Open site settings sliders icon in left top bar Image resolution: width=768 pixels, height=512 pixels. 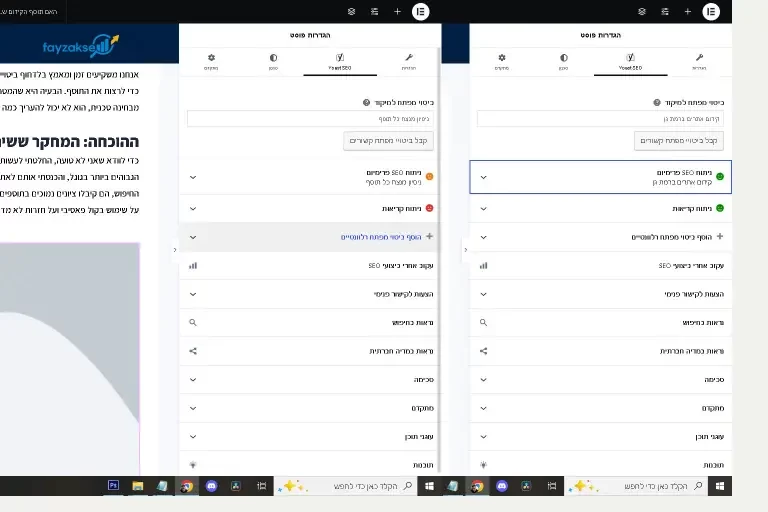click(x=374, y=11)
